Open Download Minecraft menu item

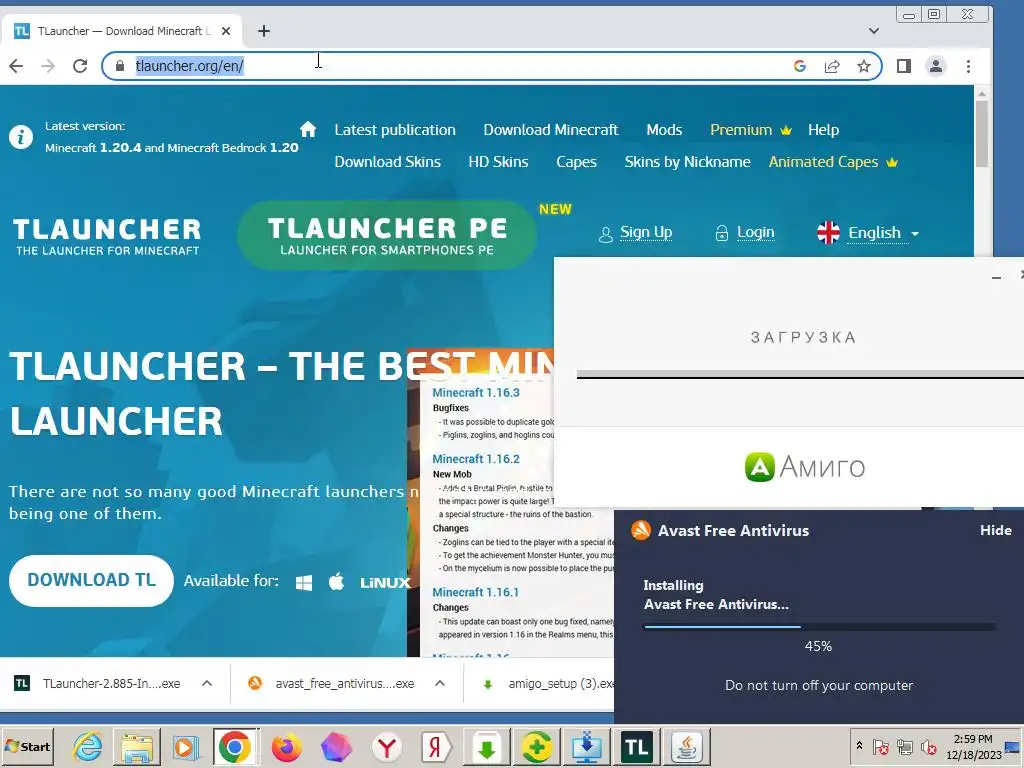click(x=551, y=130)
